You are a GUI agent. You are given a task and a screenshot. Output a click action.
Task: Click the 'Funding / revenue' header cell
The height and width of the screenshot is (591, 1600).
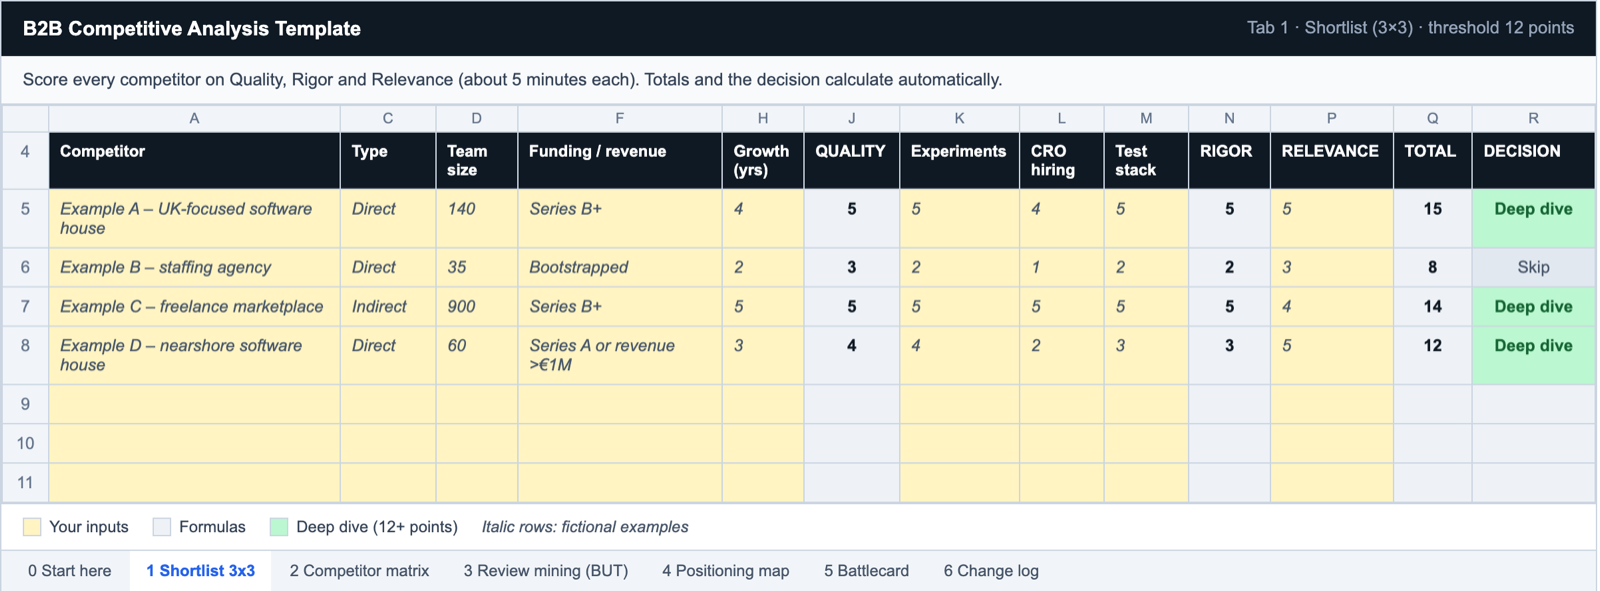coord(620,160)
